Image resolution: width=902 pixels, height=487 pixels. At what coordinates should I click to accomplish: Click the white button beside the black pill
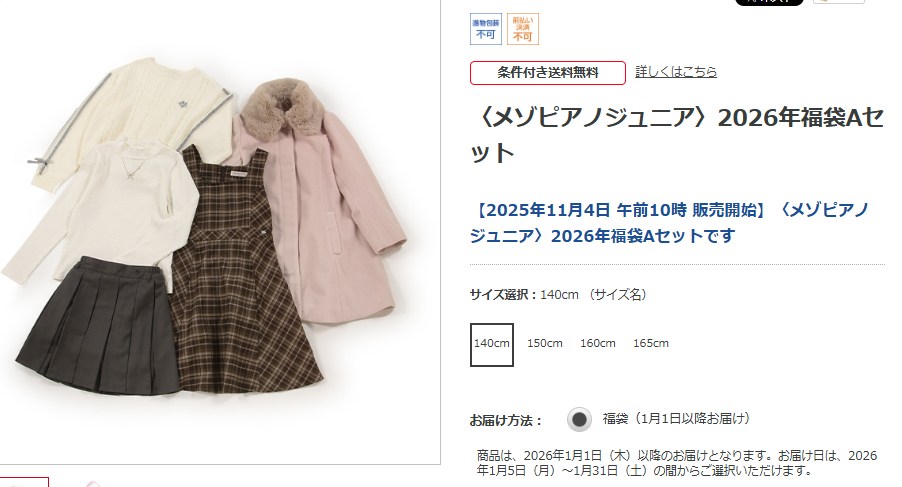tap(839, 2)
